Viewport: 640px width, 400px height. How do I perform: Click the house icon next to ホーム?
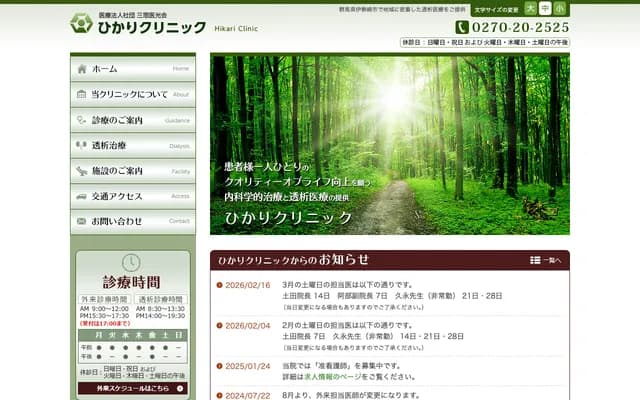(x=82, y=69)
